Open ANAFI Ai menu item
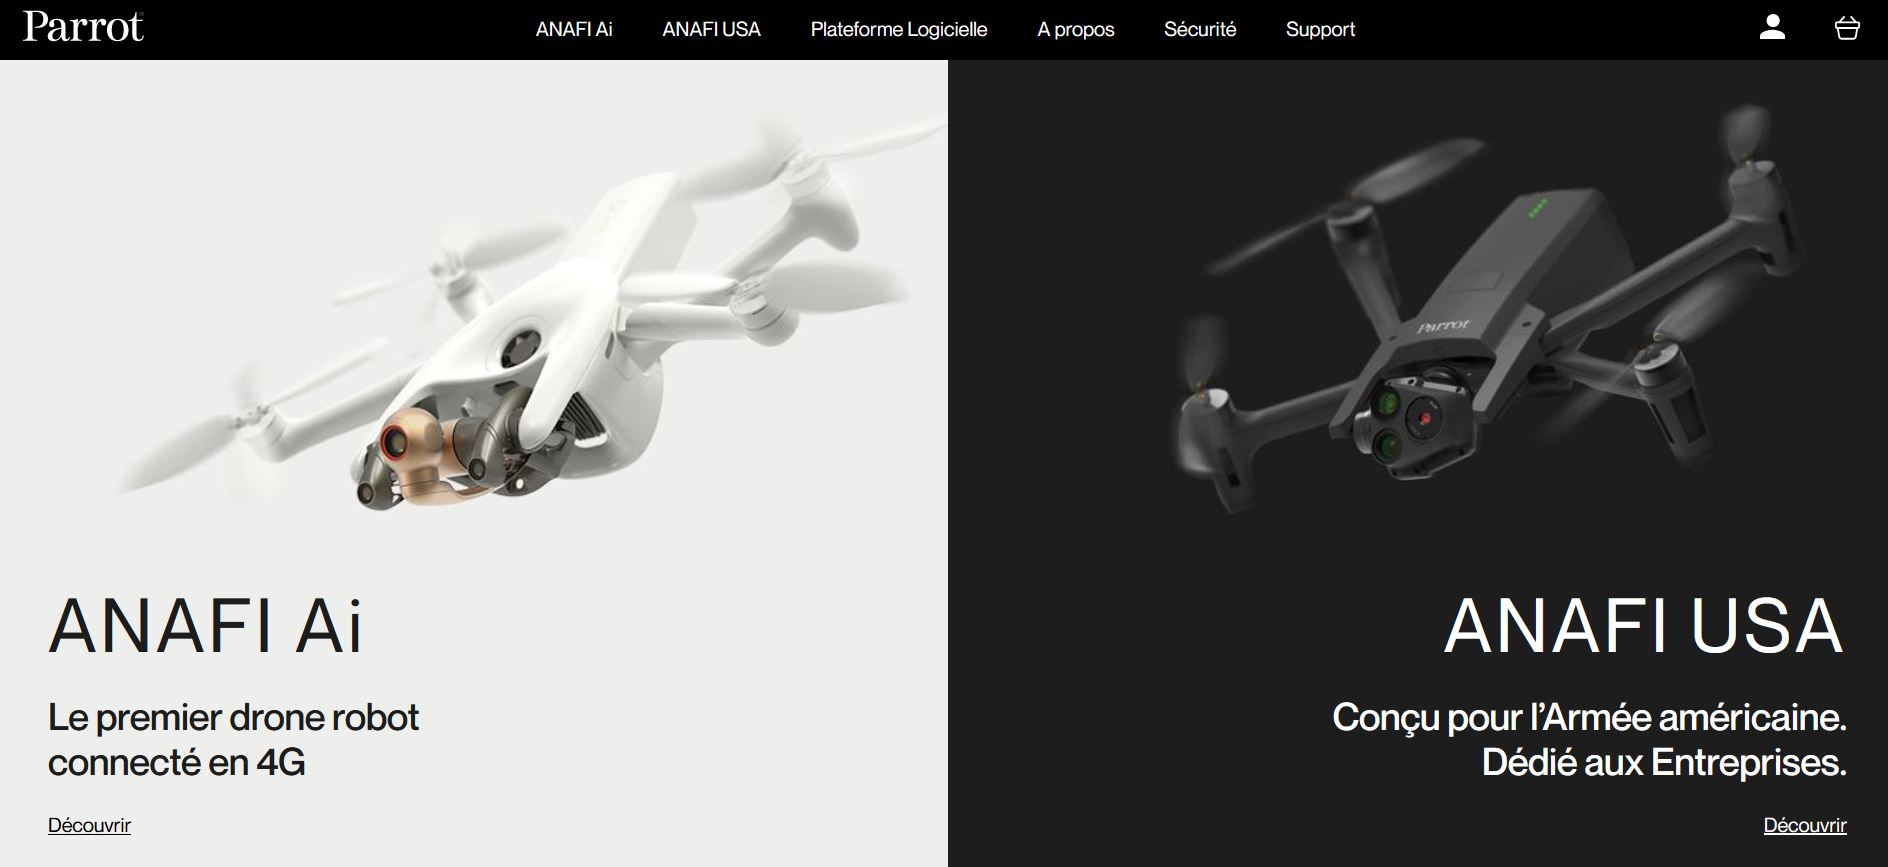The image size is (1888, 867). tap(574, 30)
